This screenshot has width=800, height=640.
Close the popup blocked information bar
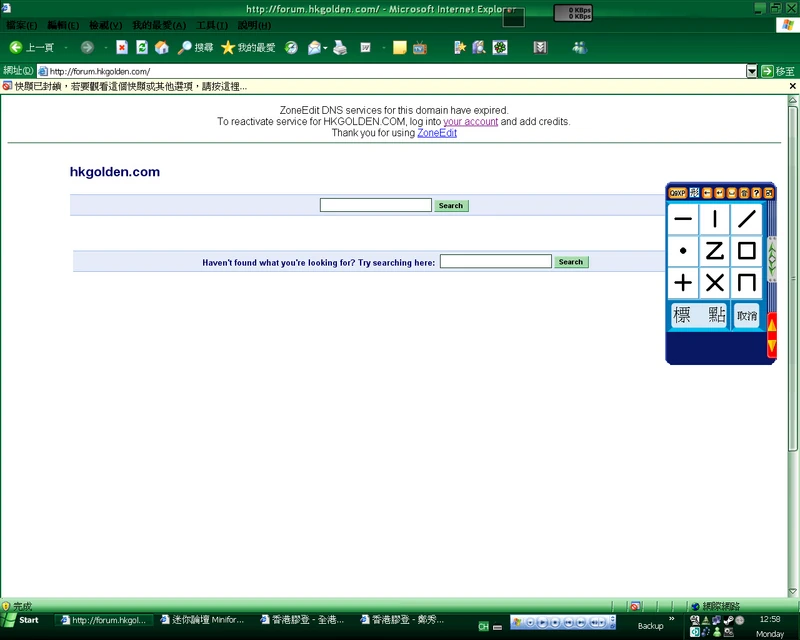point(793,86)
